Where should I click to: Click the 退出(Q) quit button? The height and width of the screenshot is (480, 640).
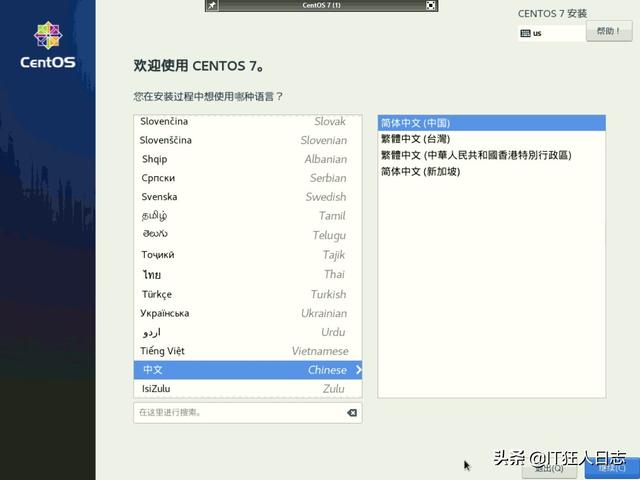point(549,469)
